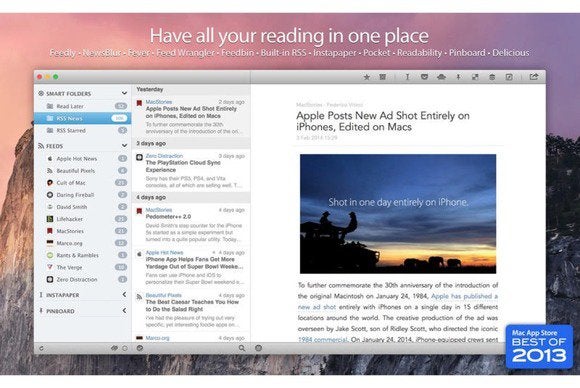Click the FEEDS section header label
This screenshot has width=580, height=388.
click(x=54, y=146)
